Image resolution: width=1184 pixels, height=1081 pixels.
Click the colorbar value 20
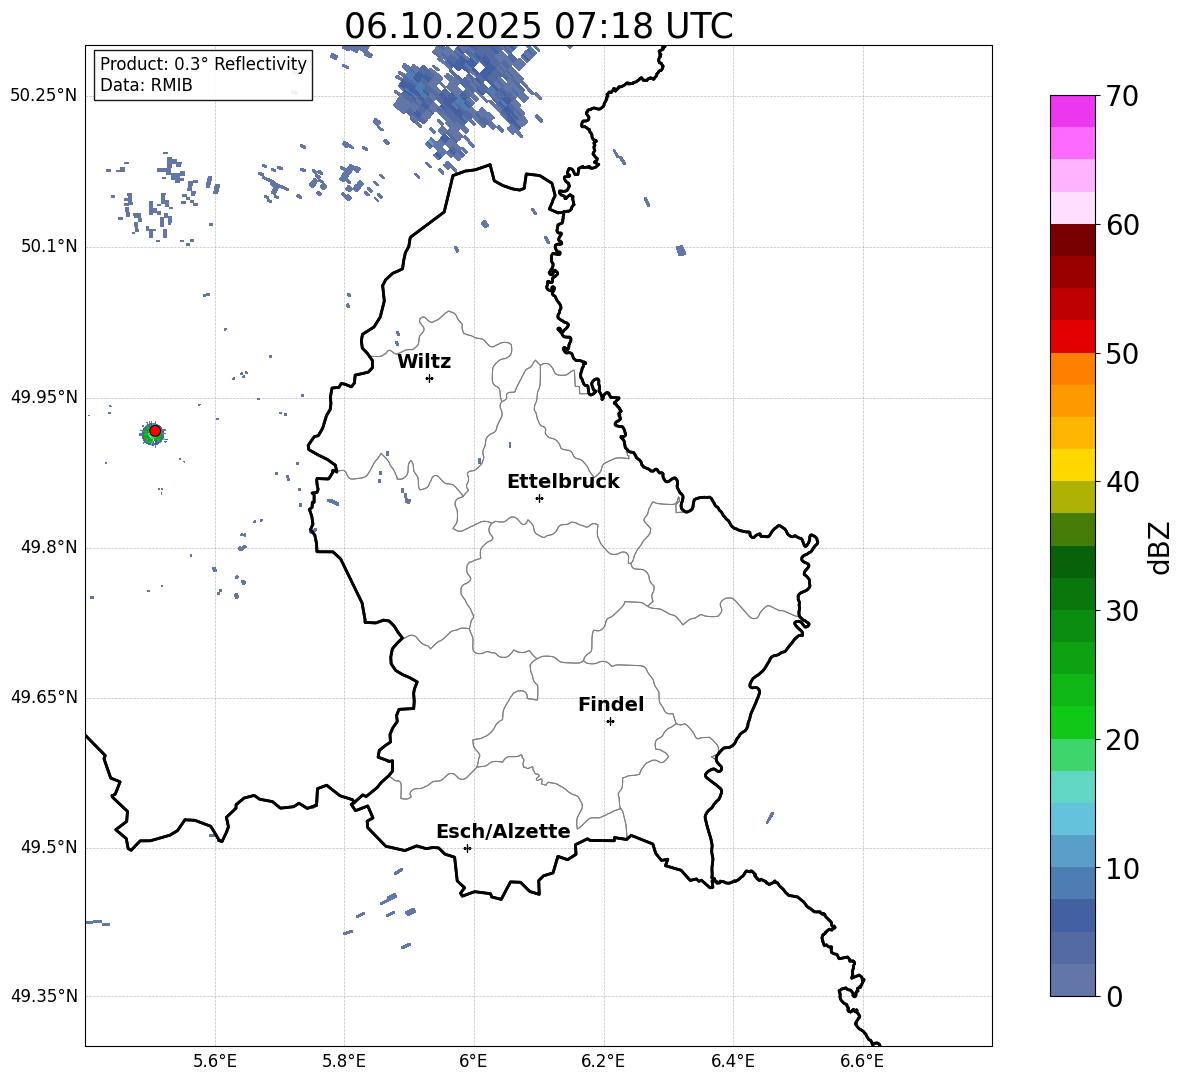(1123, 740)
